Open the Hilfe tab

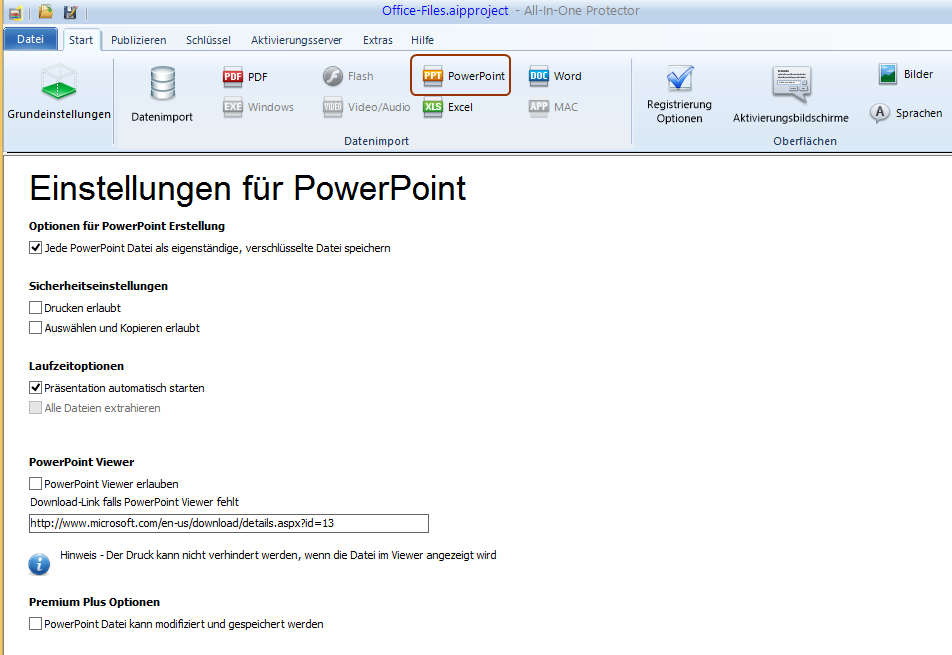[x=422, y=40]
